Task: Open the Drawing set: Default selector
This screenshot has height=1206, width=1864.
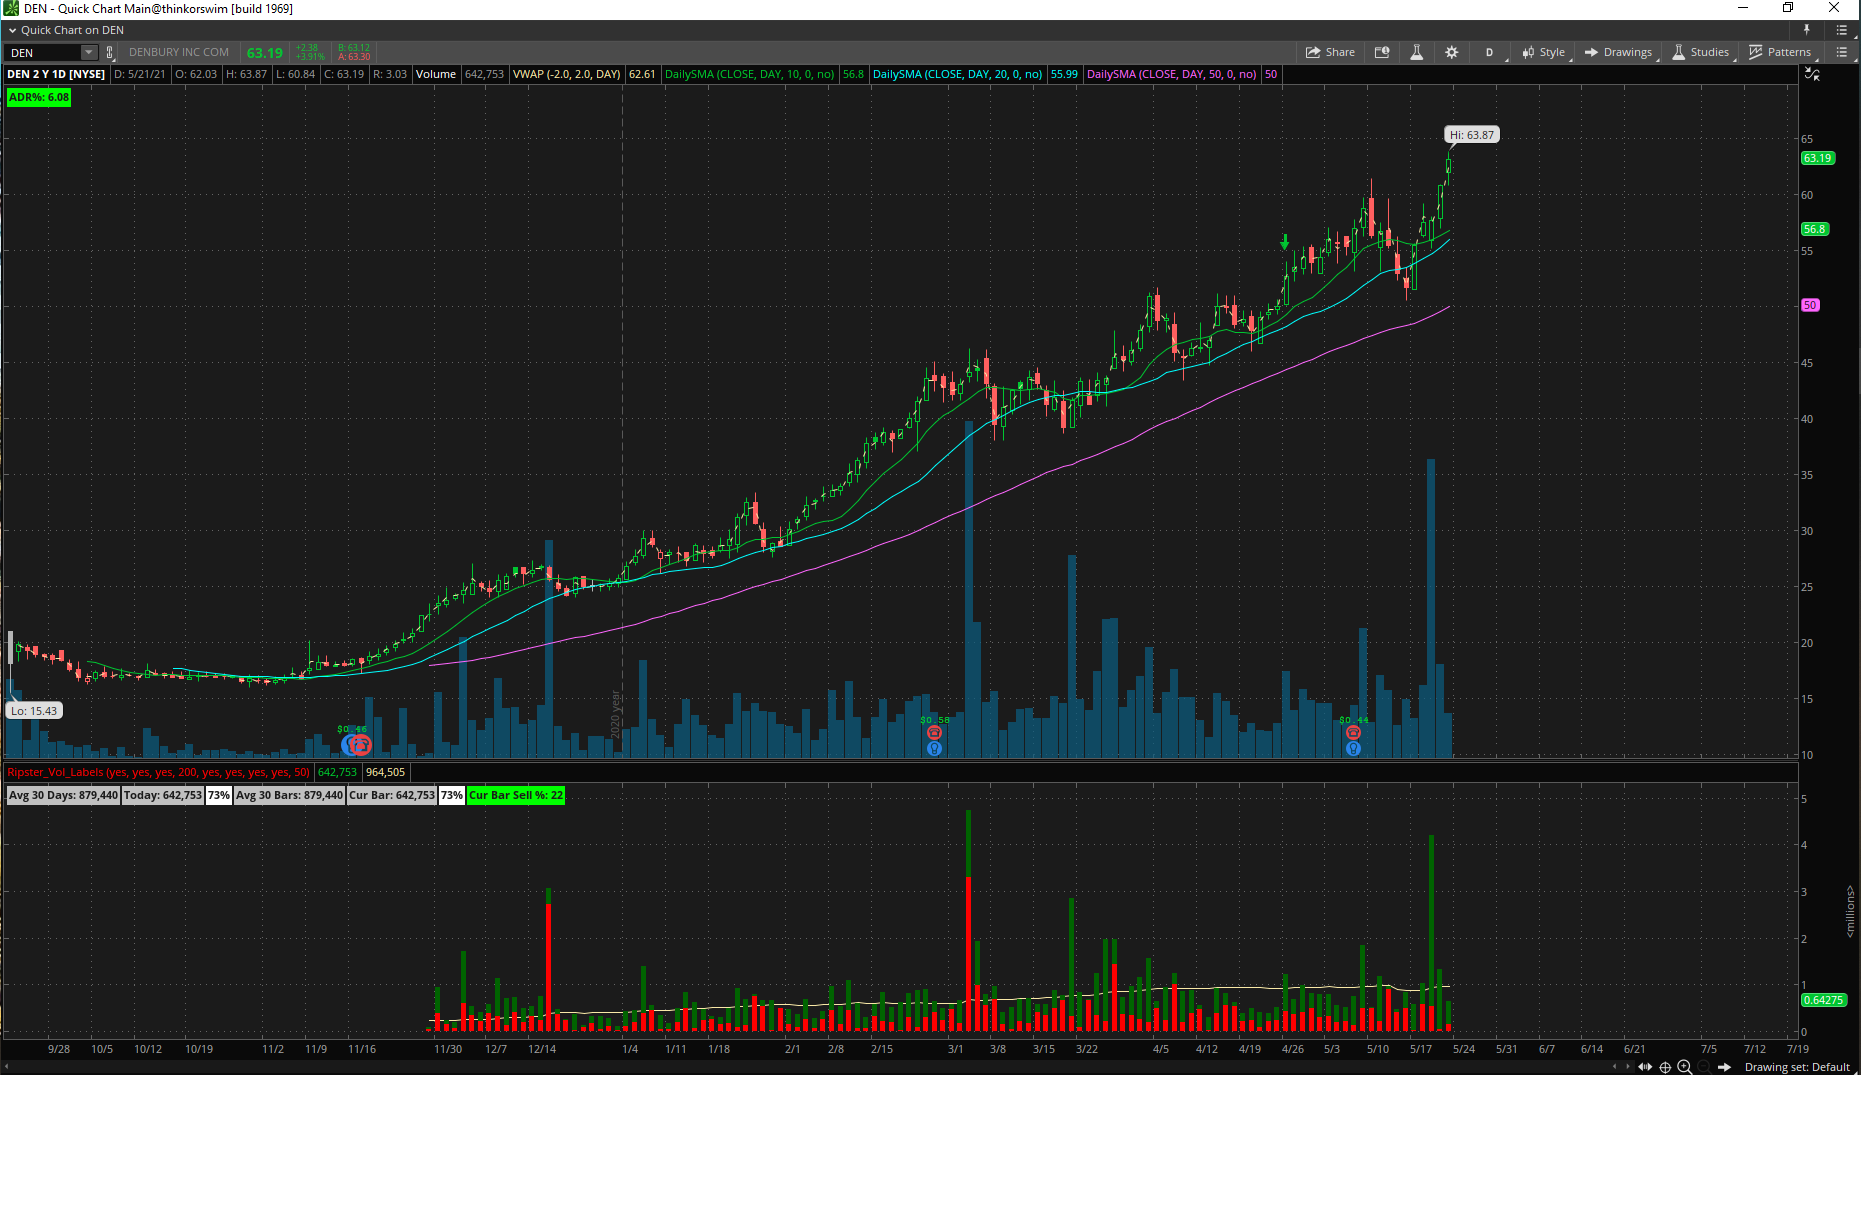Action: (1797, 1067)
